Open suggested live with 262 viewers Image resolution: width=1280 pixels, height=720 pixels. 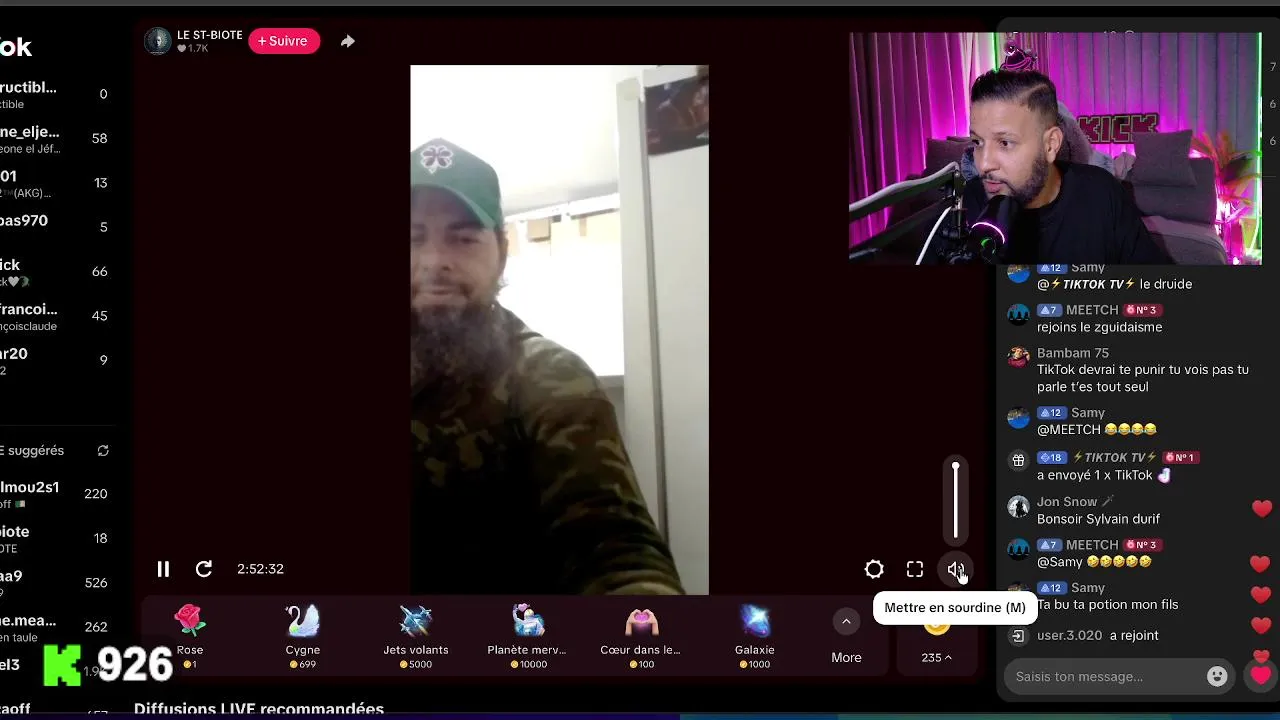tap(55, 627)
